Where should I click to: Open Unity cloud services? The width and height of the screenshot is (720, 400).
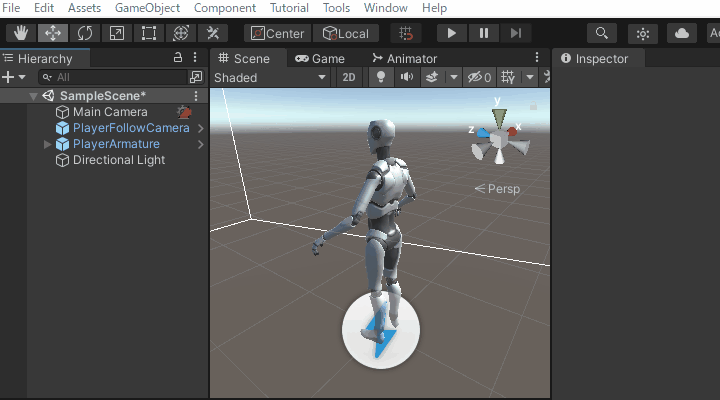click(x=682, y=33)
